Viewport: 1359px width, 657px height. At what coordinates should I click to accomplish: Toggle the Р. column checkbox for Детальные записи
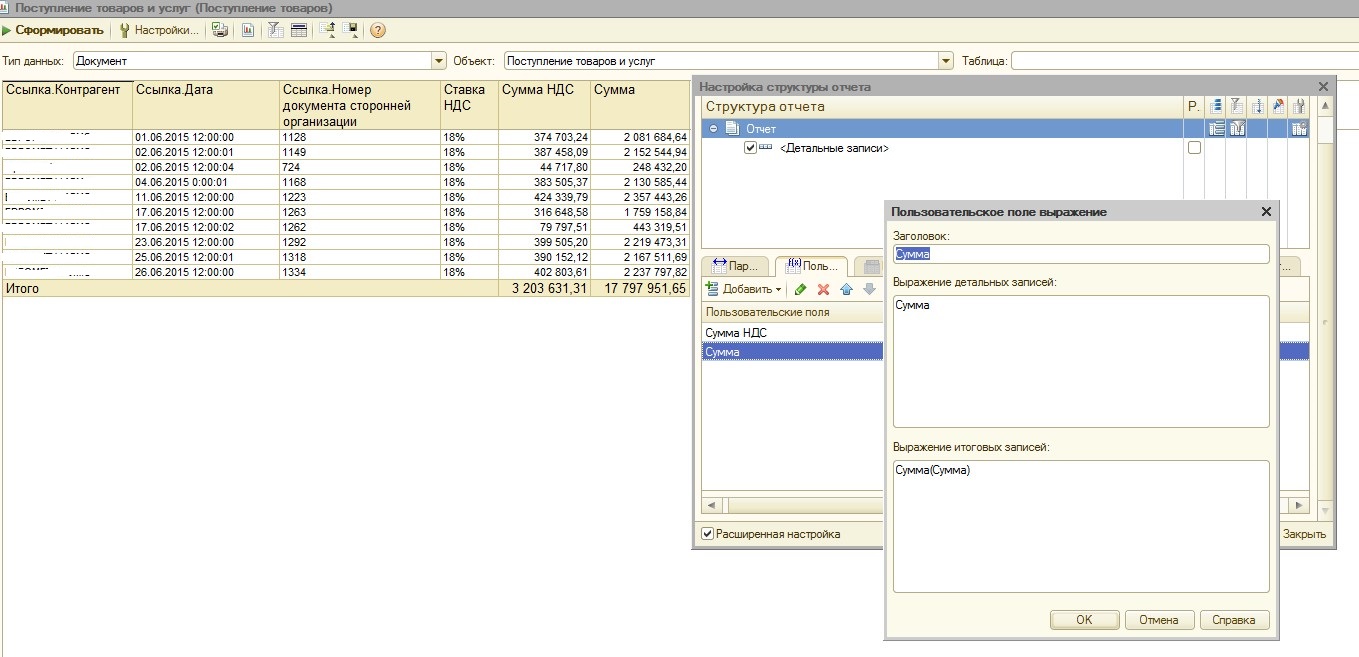[1193, 148]
